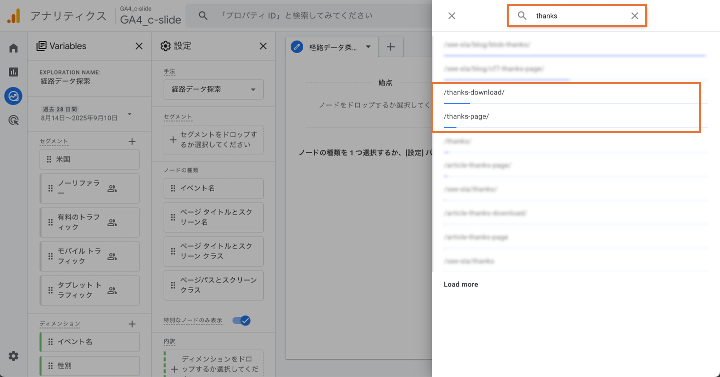Open the tab options dropdown arrow
720x377 pixels.
tap(368, 47)
